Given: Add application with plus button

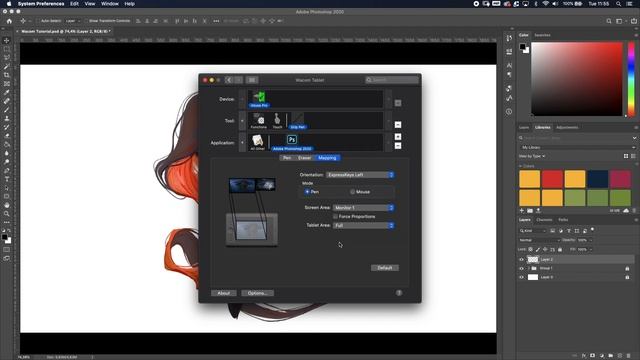Looking at the screenshot, I should (x=398, y=137).
